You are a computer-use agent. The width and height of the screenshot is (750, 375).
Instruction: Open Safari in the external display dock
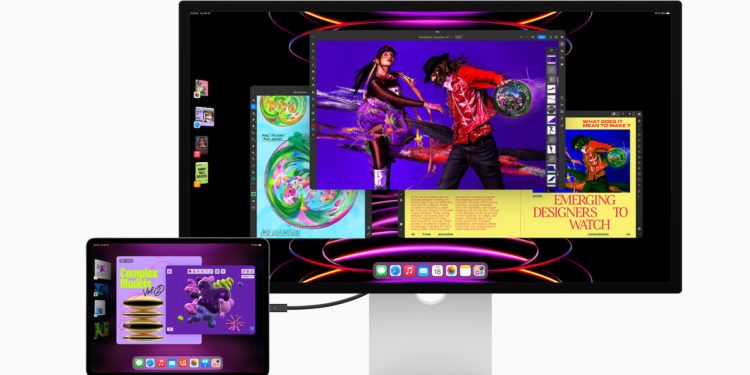pos(395,271)
